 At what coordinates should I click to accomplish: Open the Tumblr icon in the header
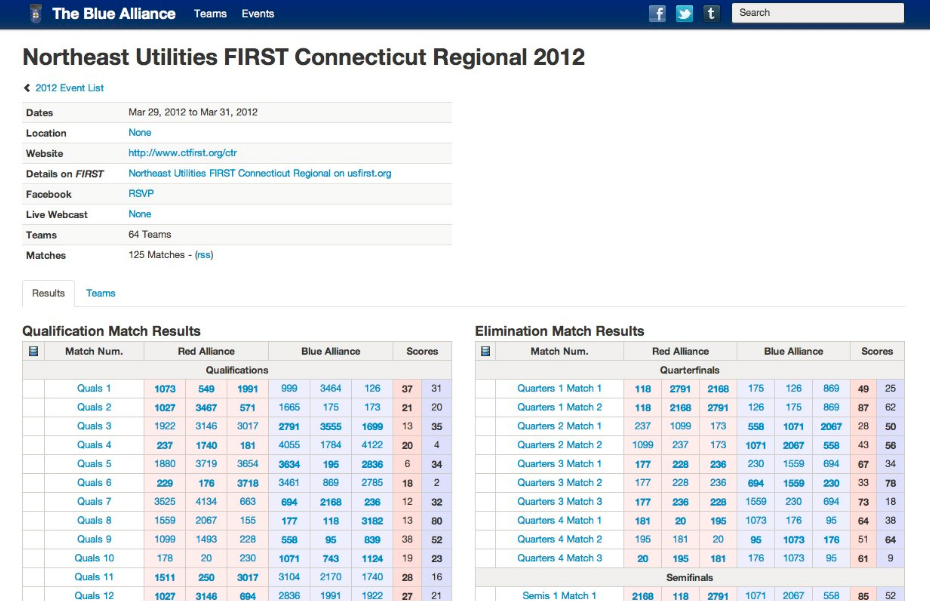tap(711, 13)
